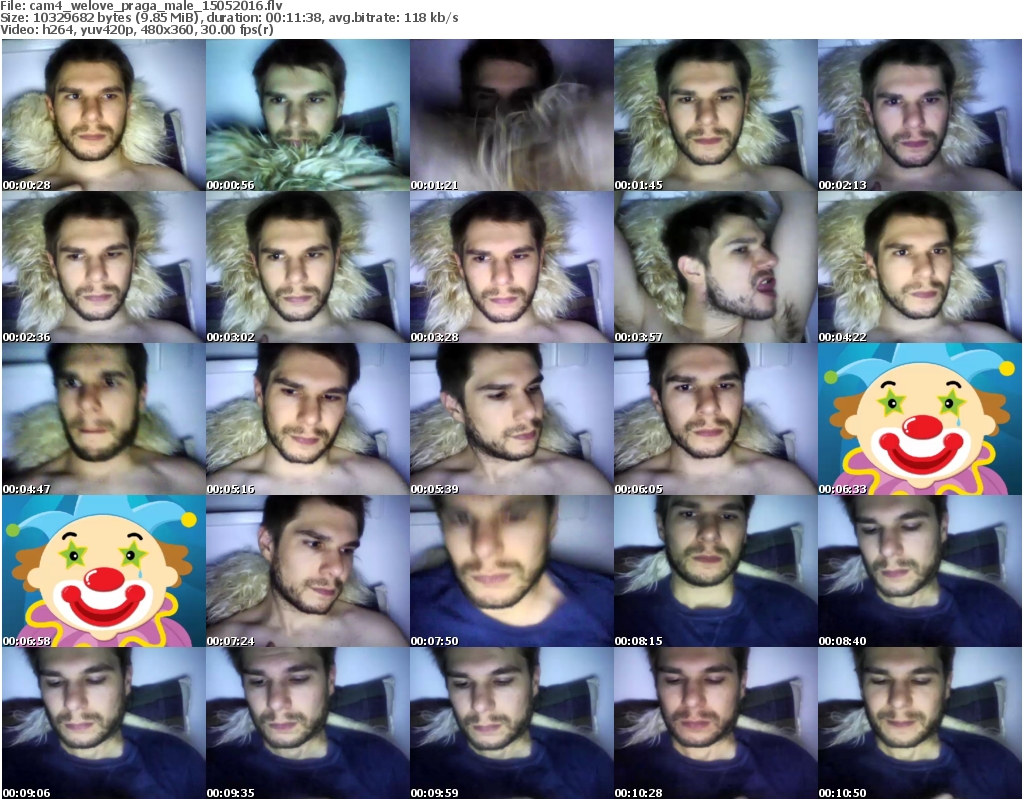Click the clown frame at 00:06:58
The width and height of the screenshot is (1024, 799).
(x=103, y=571)
